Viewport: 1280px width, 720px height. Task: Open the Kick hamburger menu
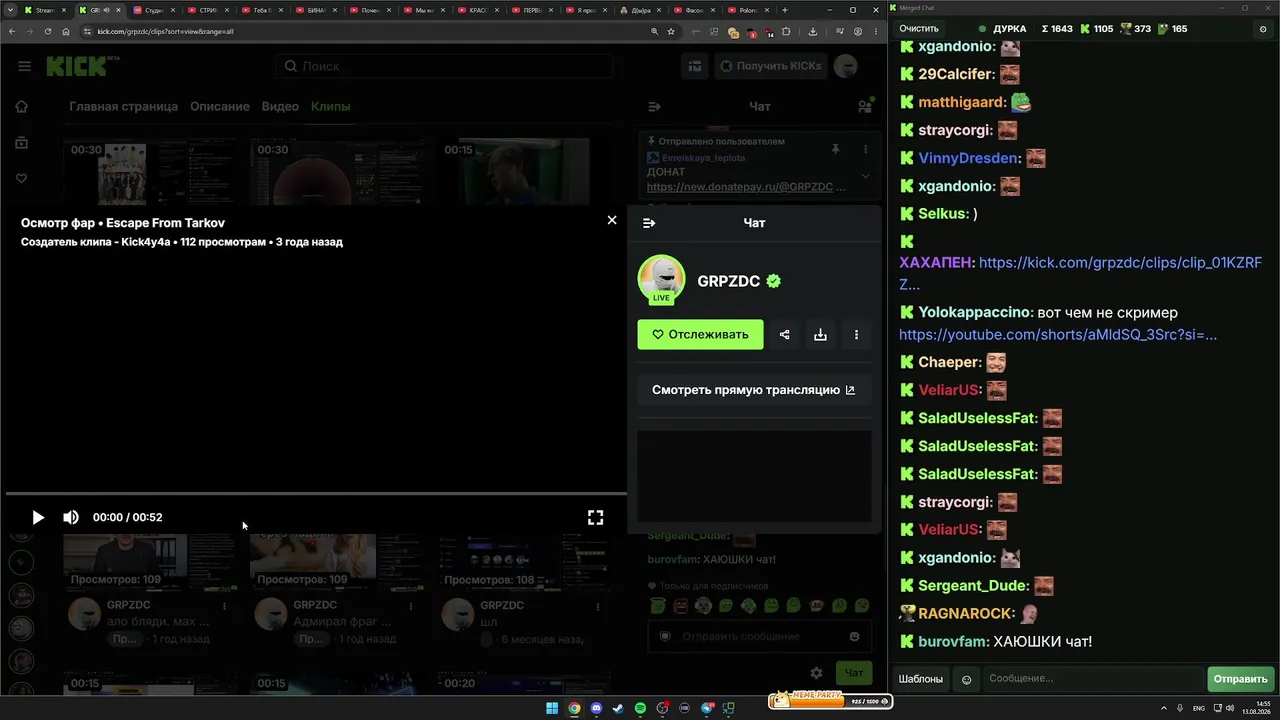click(x=24, y=66)
